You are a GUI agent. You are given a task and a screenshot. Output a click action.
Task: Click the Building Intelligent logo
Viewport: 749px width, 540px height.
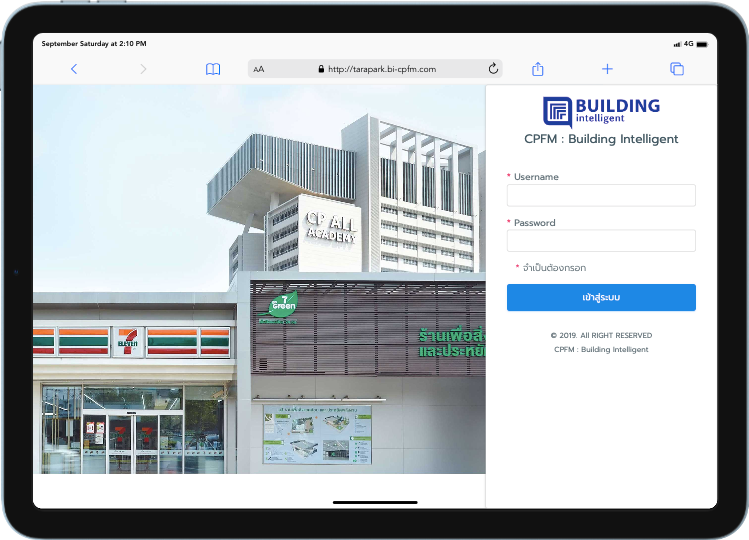pos(601,110)
